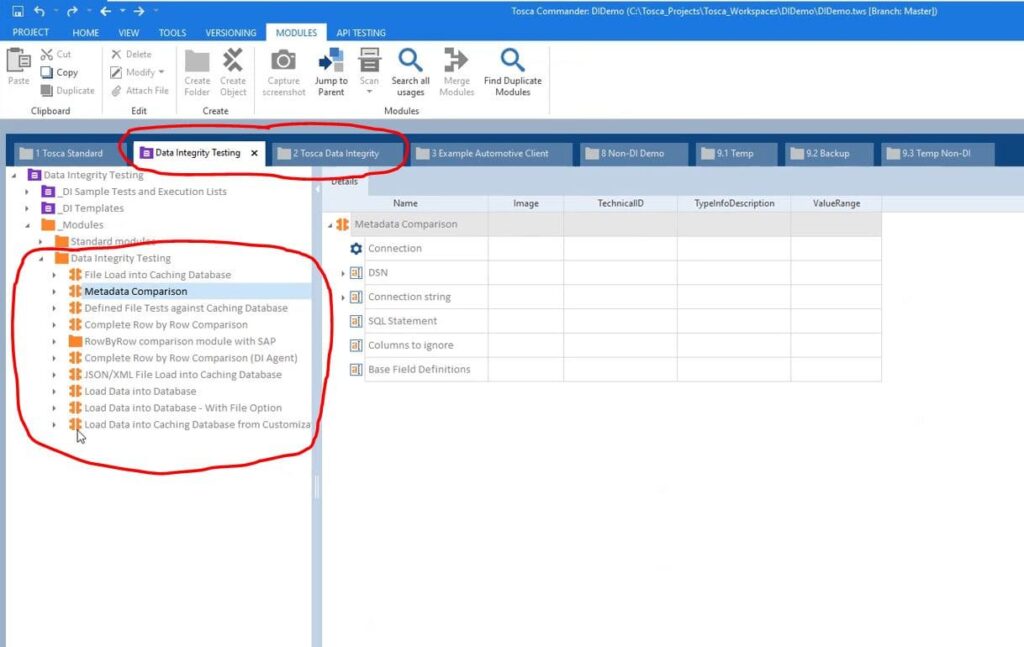The image size is (1024, 647).
Task: Close the Data Integrity Testing tab
Action: (254, 153)
